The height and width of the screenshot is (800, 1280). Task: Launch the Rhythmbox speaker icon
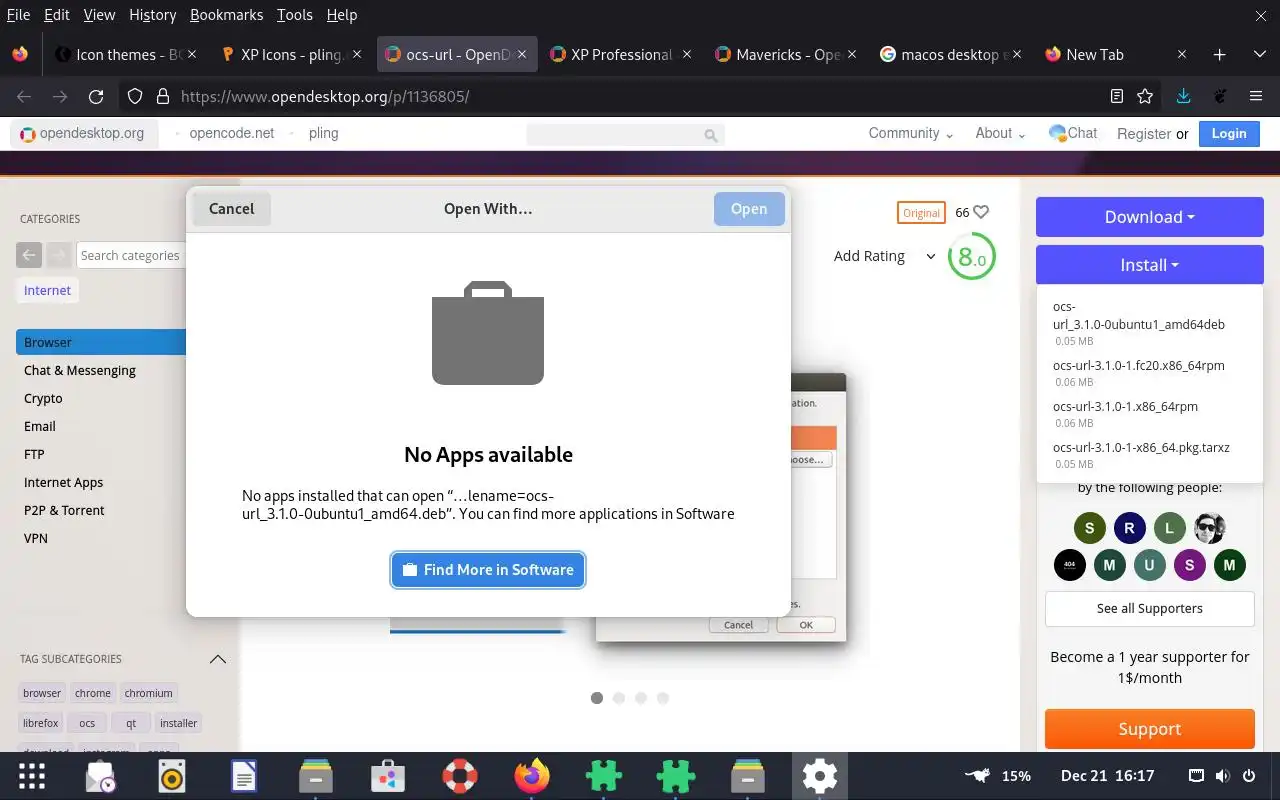pos(172,776)
